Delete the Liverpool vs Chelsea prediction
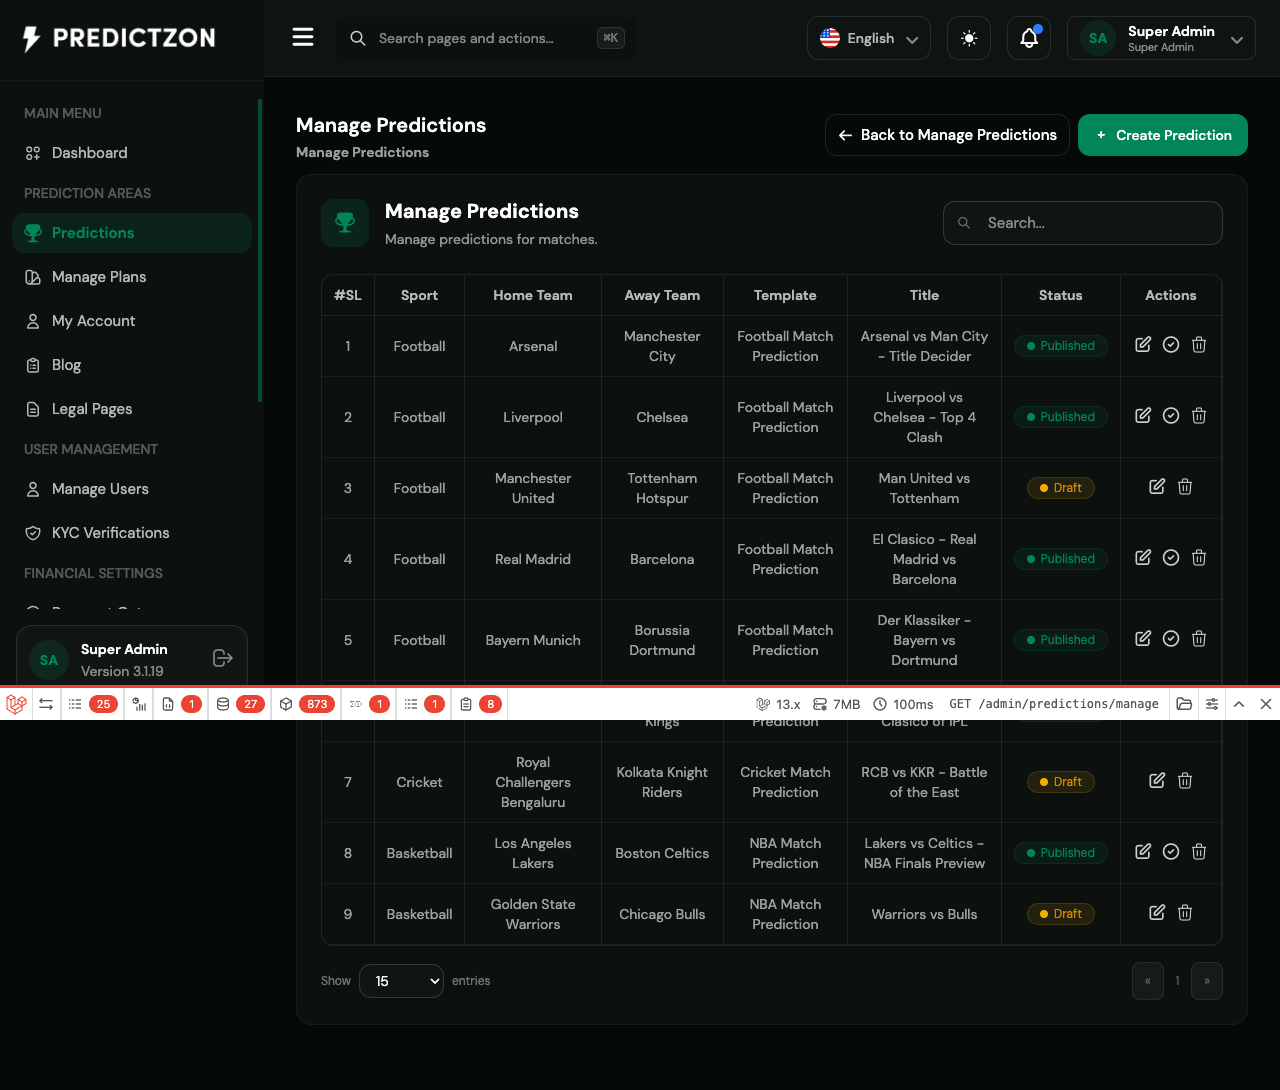Image resolution: width=1280 pixels, height=1090 pixels. [1199, 416]
